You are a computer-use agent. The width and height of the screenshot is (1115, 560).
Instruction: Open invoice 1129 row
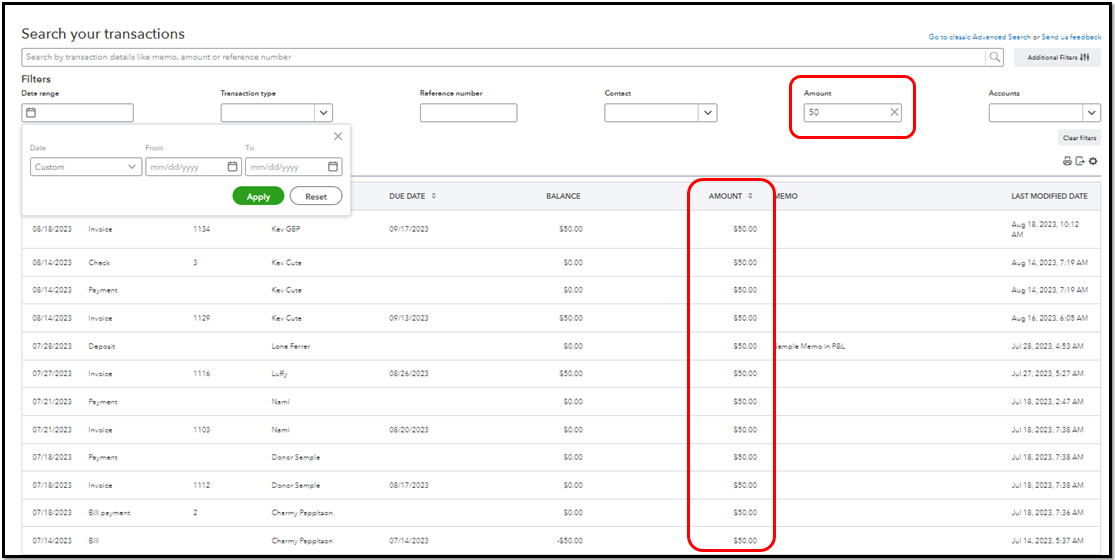(560, 318)
